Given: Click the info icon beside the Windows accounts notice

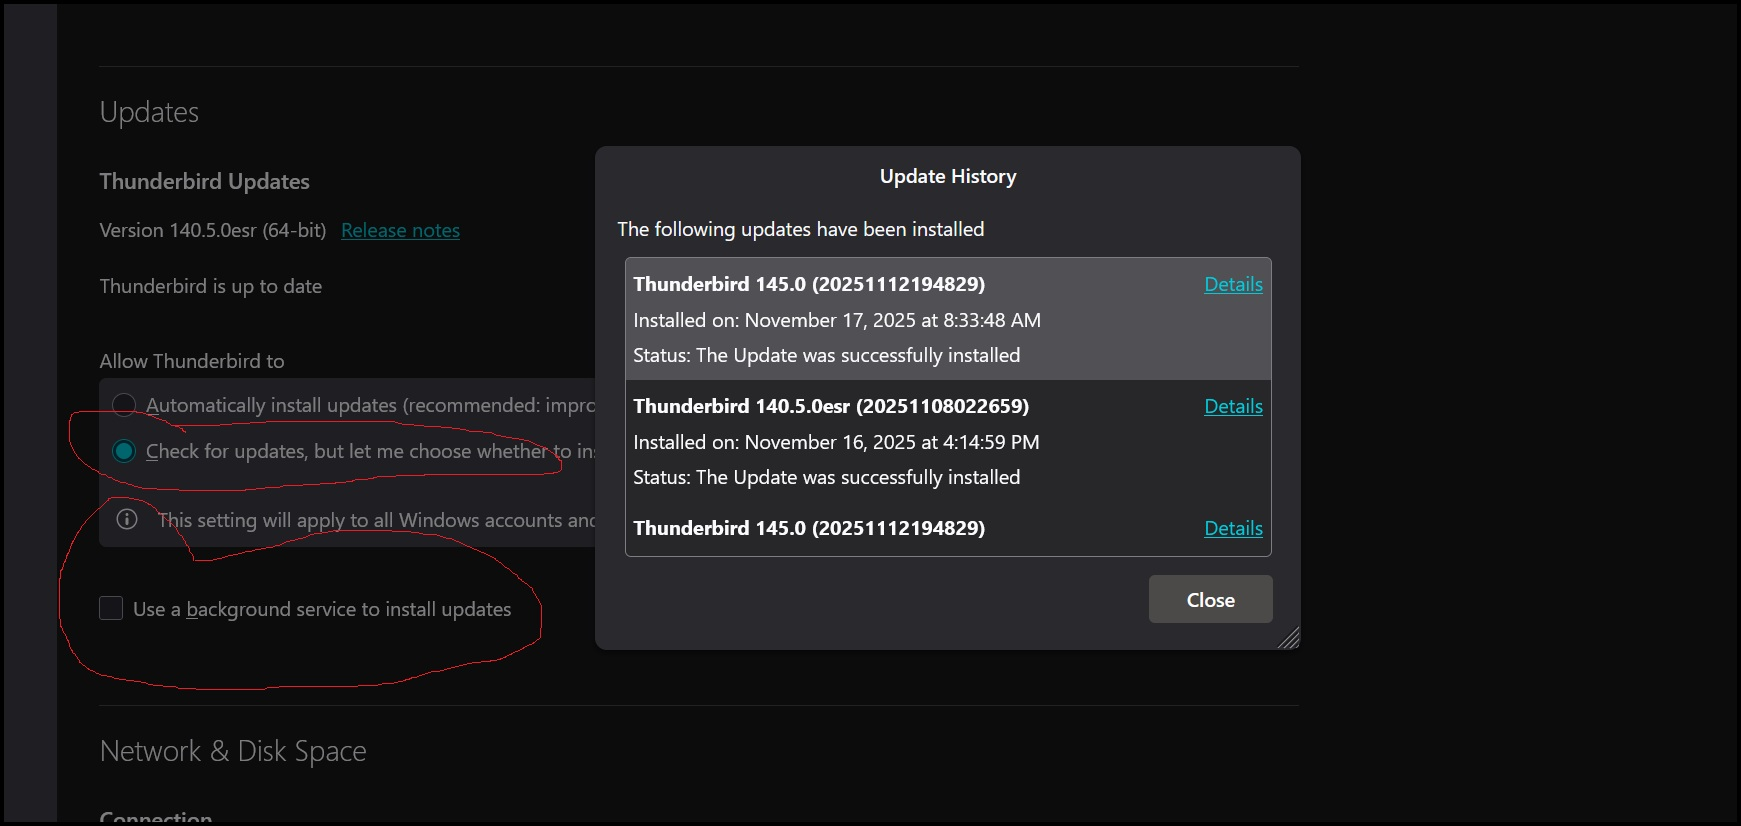Looking at the screenshot, I should tap(127, 519).
